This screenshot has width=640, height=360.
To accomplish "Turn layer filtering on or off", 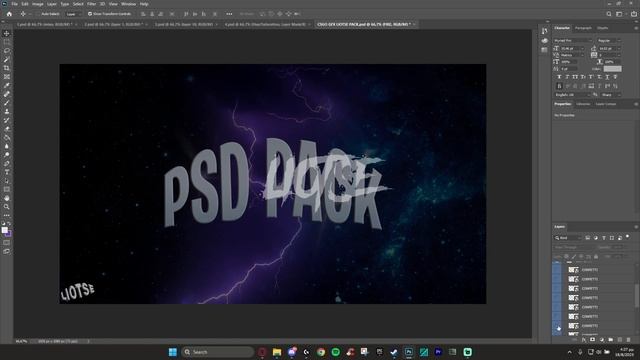I will point(628,237).
